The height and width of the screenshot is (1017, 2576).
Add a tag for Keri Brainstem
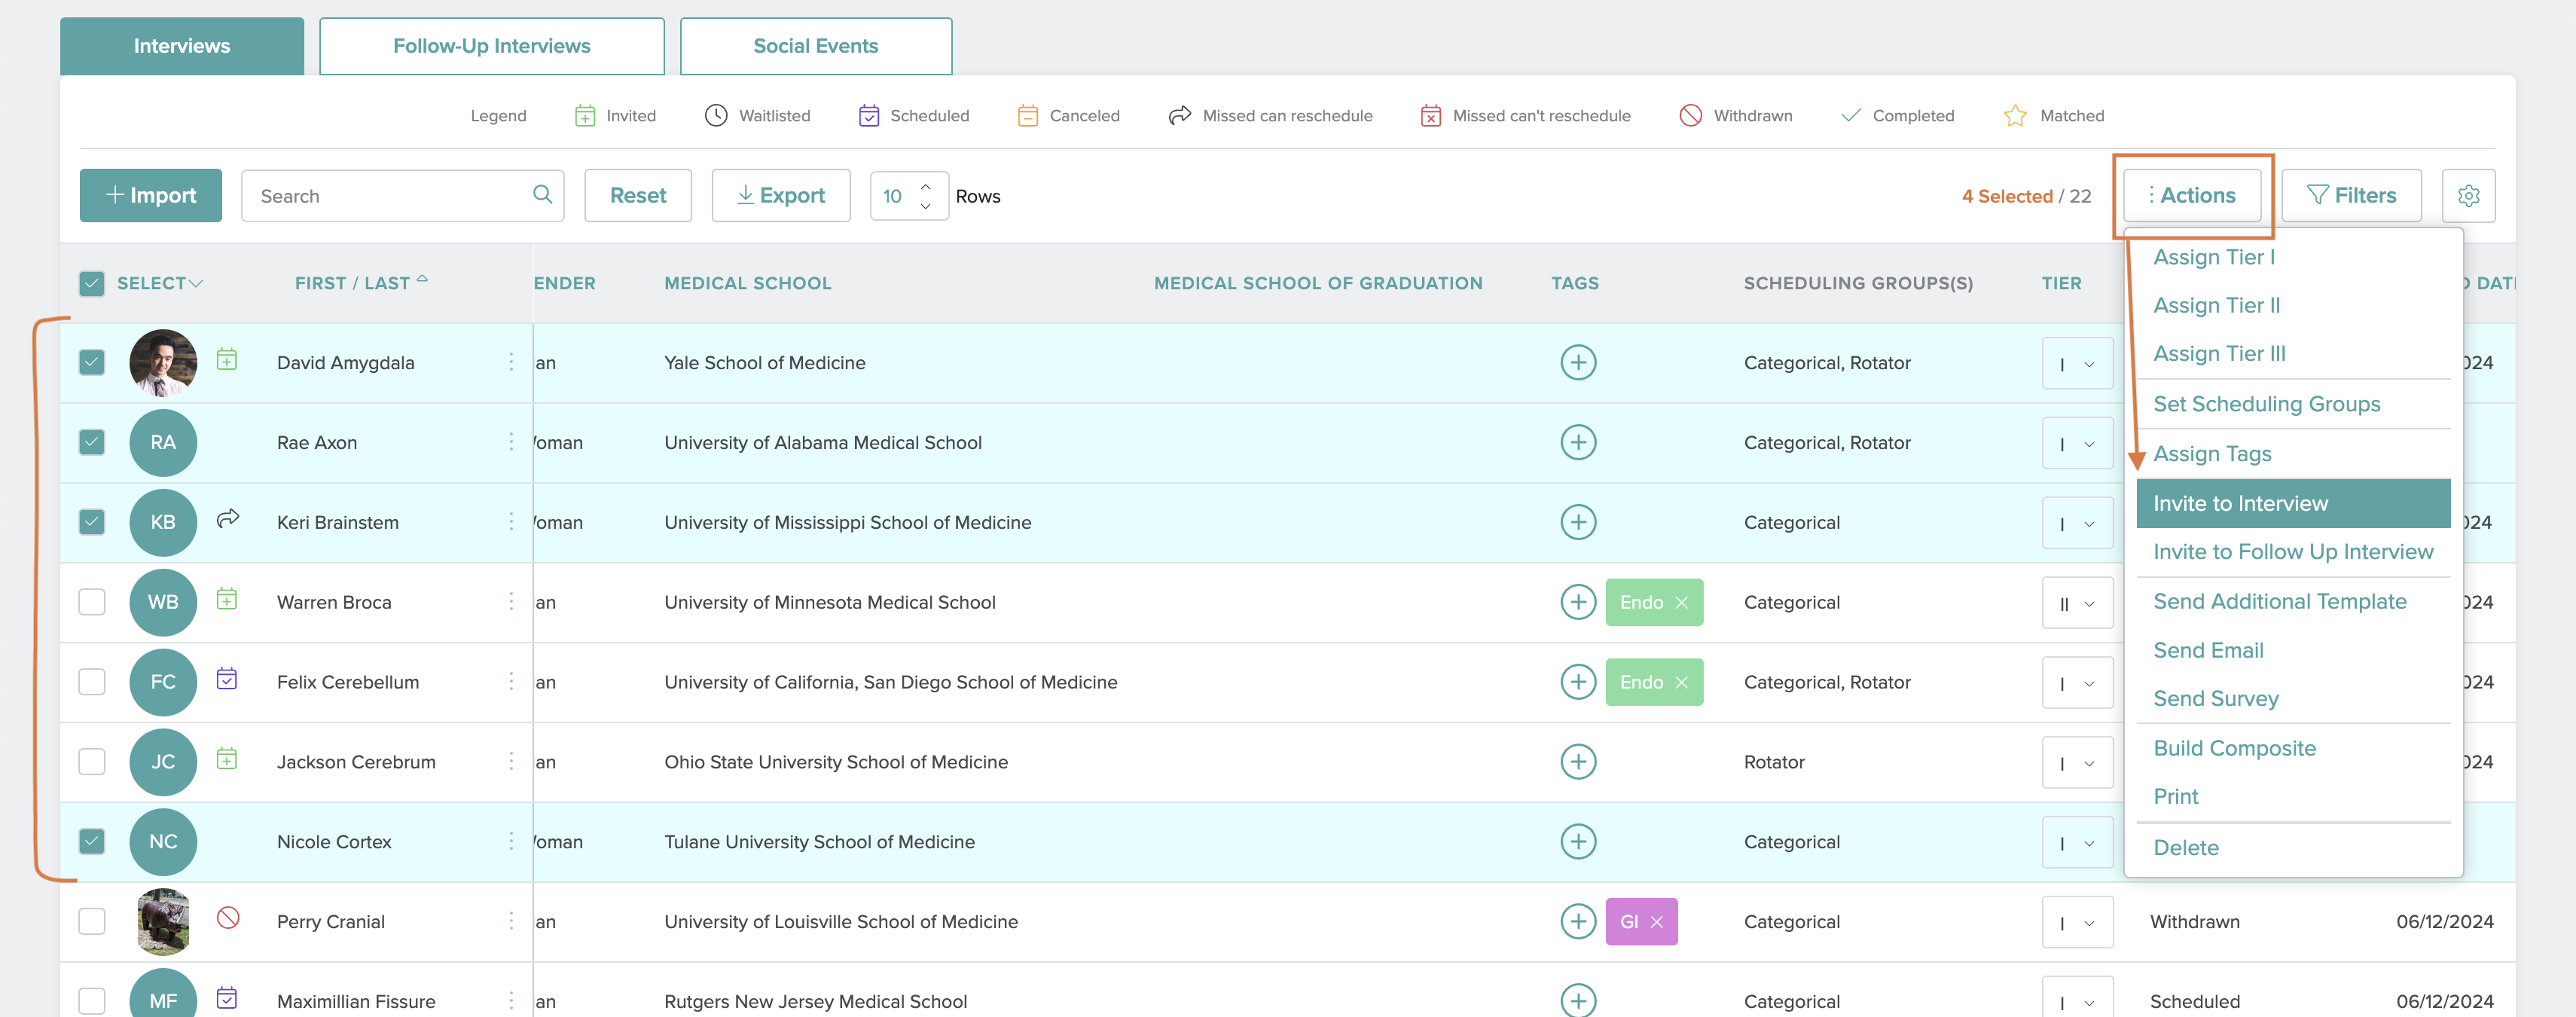coord(1578,522)
